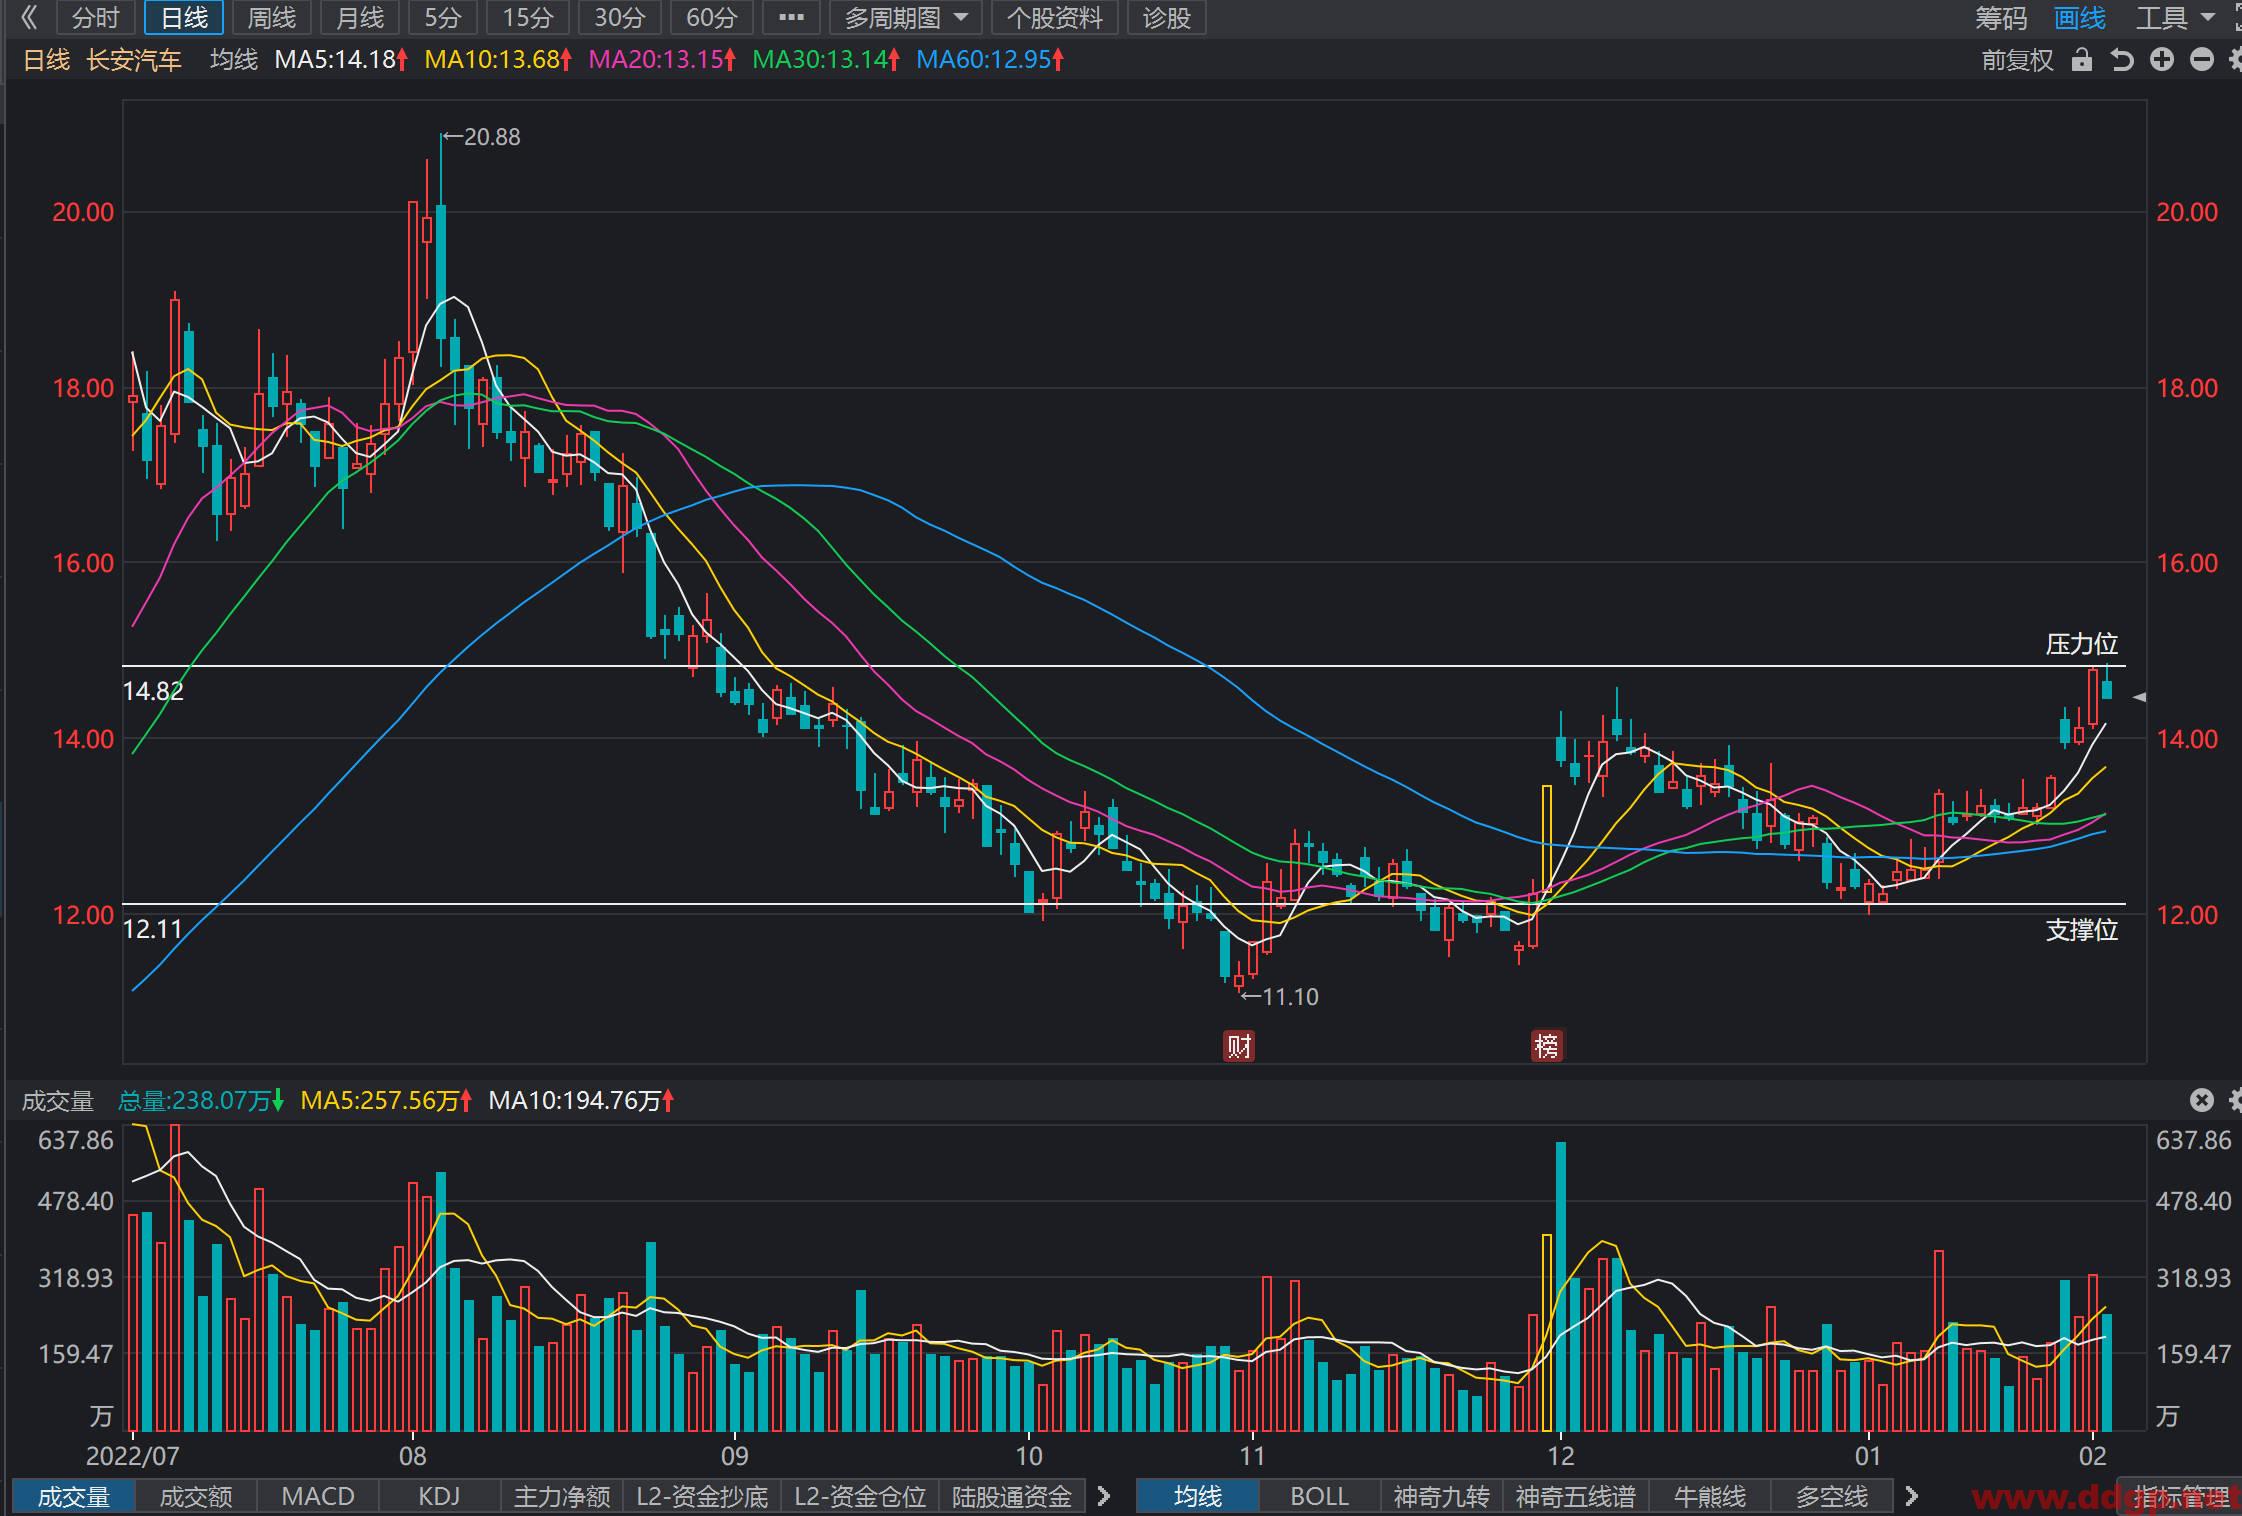This screenshot has height=1516, width=2242.
Task: Expand more periods via ellipsis button
Action: point(791,18)
